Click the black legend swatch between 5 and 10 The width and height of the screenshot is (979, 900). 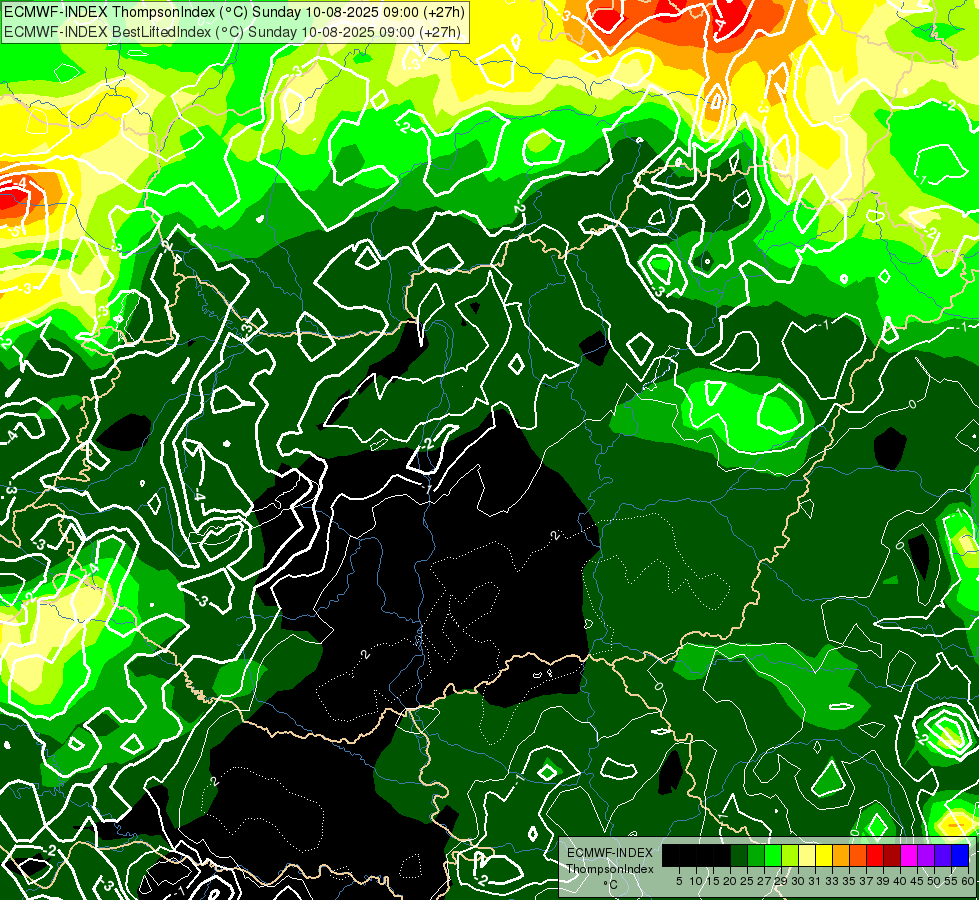(687, 855)
